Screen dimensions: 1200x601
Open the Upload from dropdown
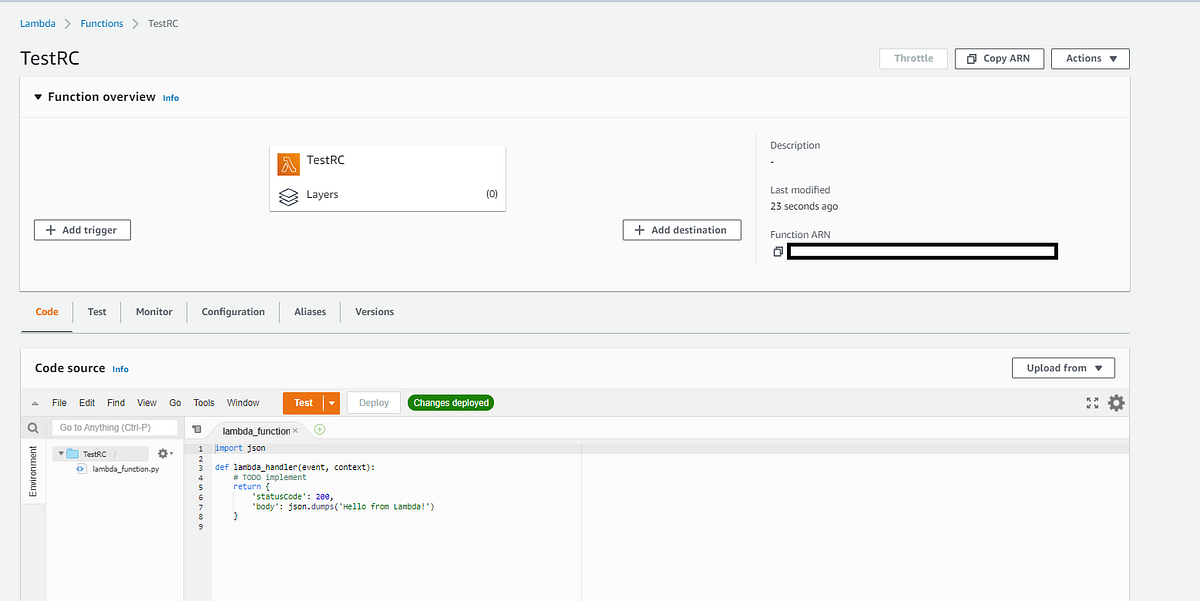1063,368
